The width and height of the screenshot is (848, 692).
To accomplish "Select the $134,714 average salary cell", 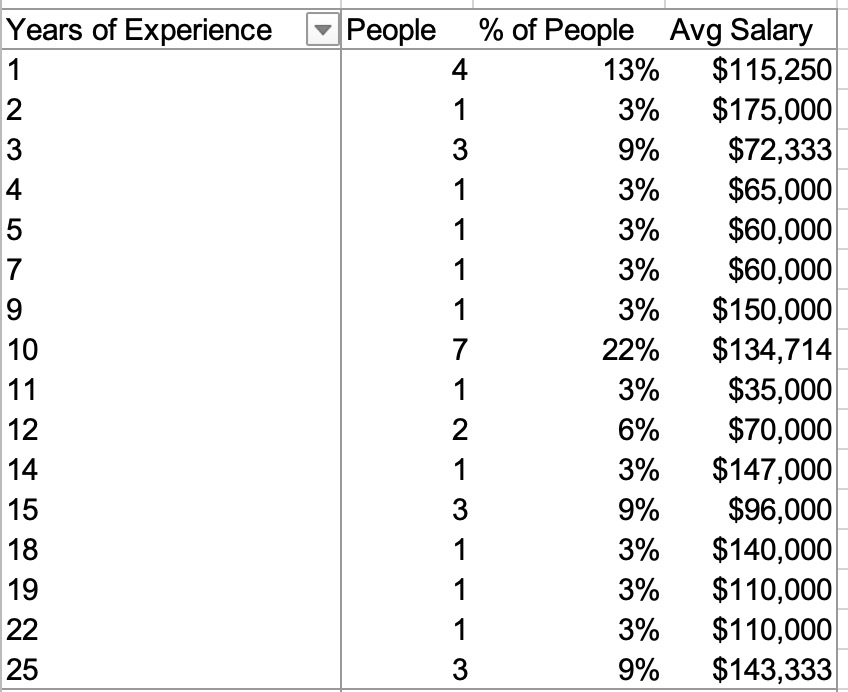I will tap(771, 350).
